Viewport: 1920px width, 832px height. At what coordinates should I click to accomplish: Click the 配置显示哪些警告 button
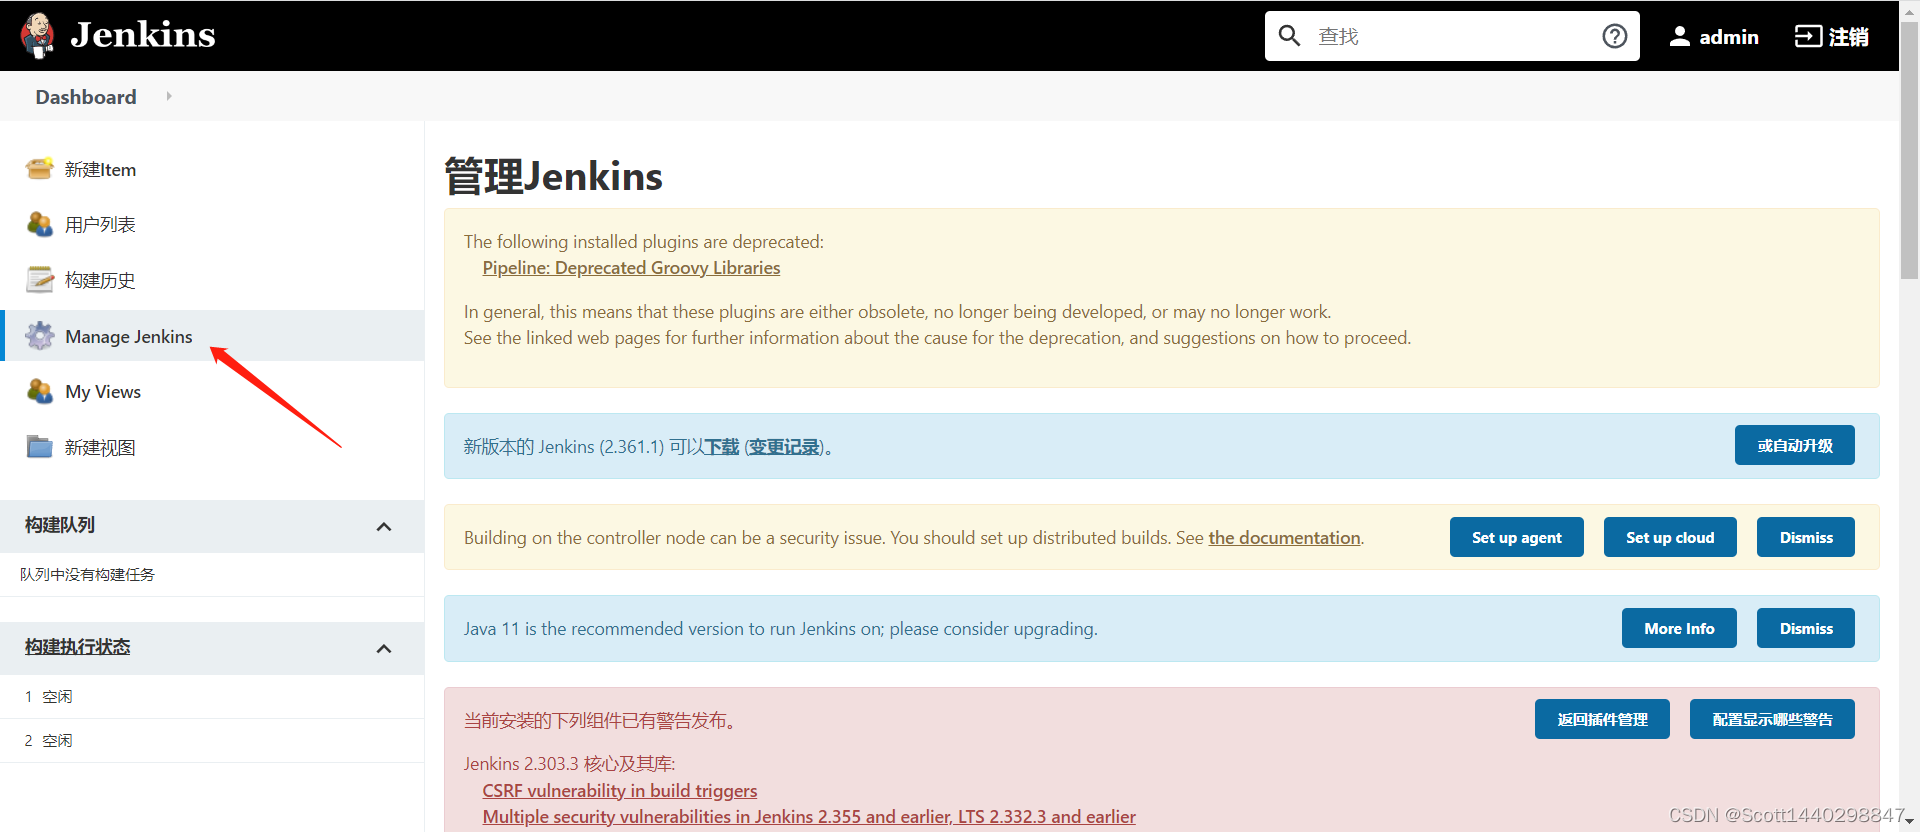coord(1772,719)
